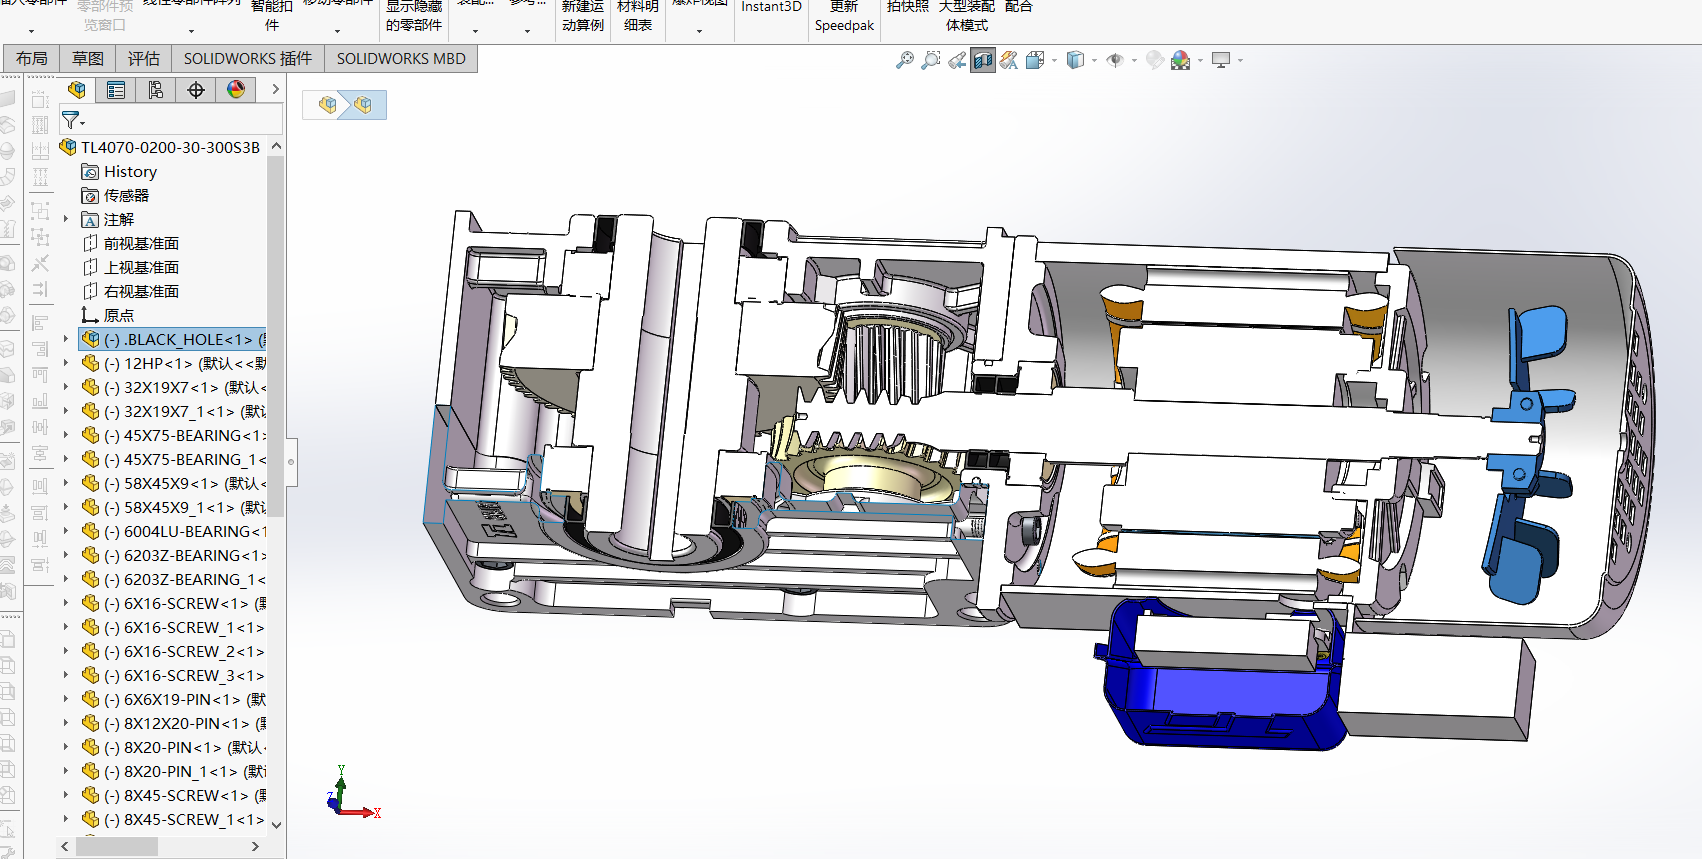Click the feature tree vertical scrollbar
Viewport: 1702px width, 859px height.
pos(276,335)
